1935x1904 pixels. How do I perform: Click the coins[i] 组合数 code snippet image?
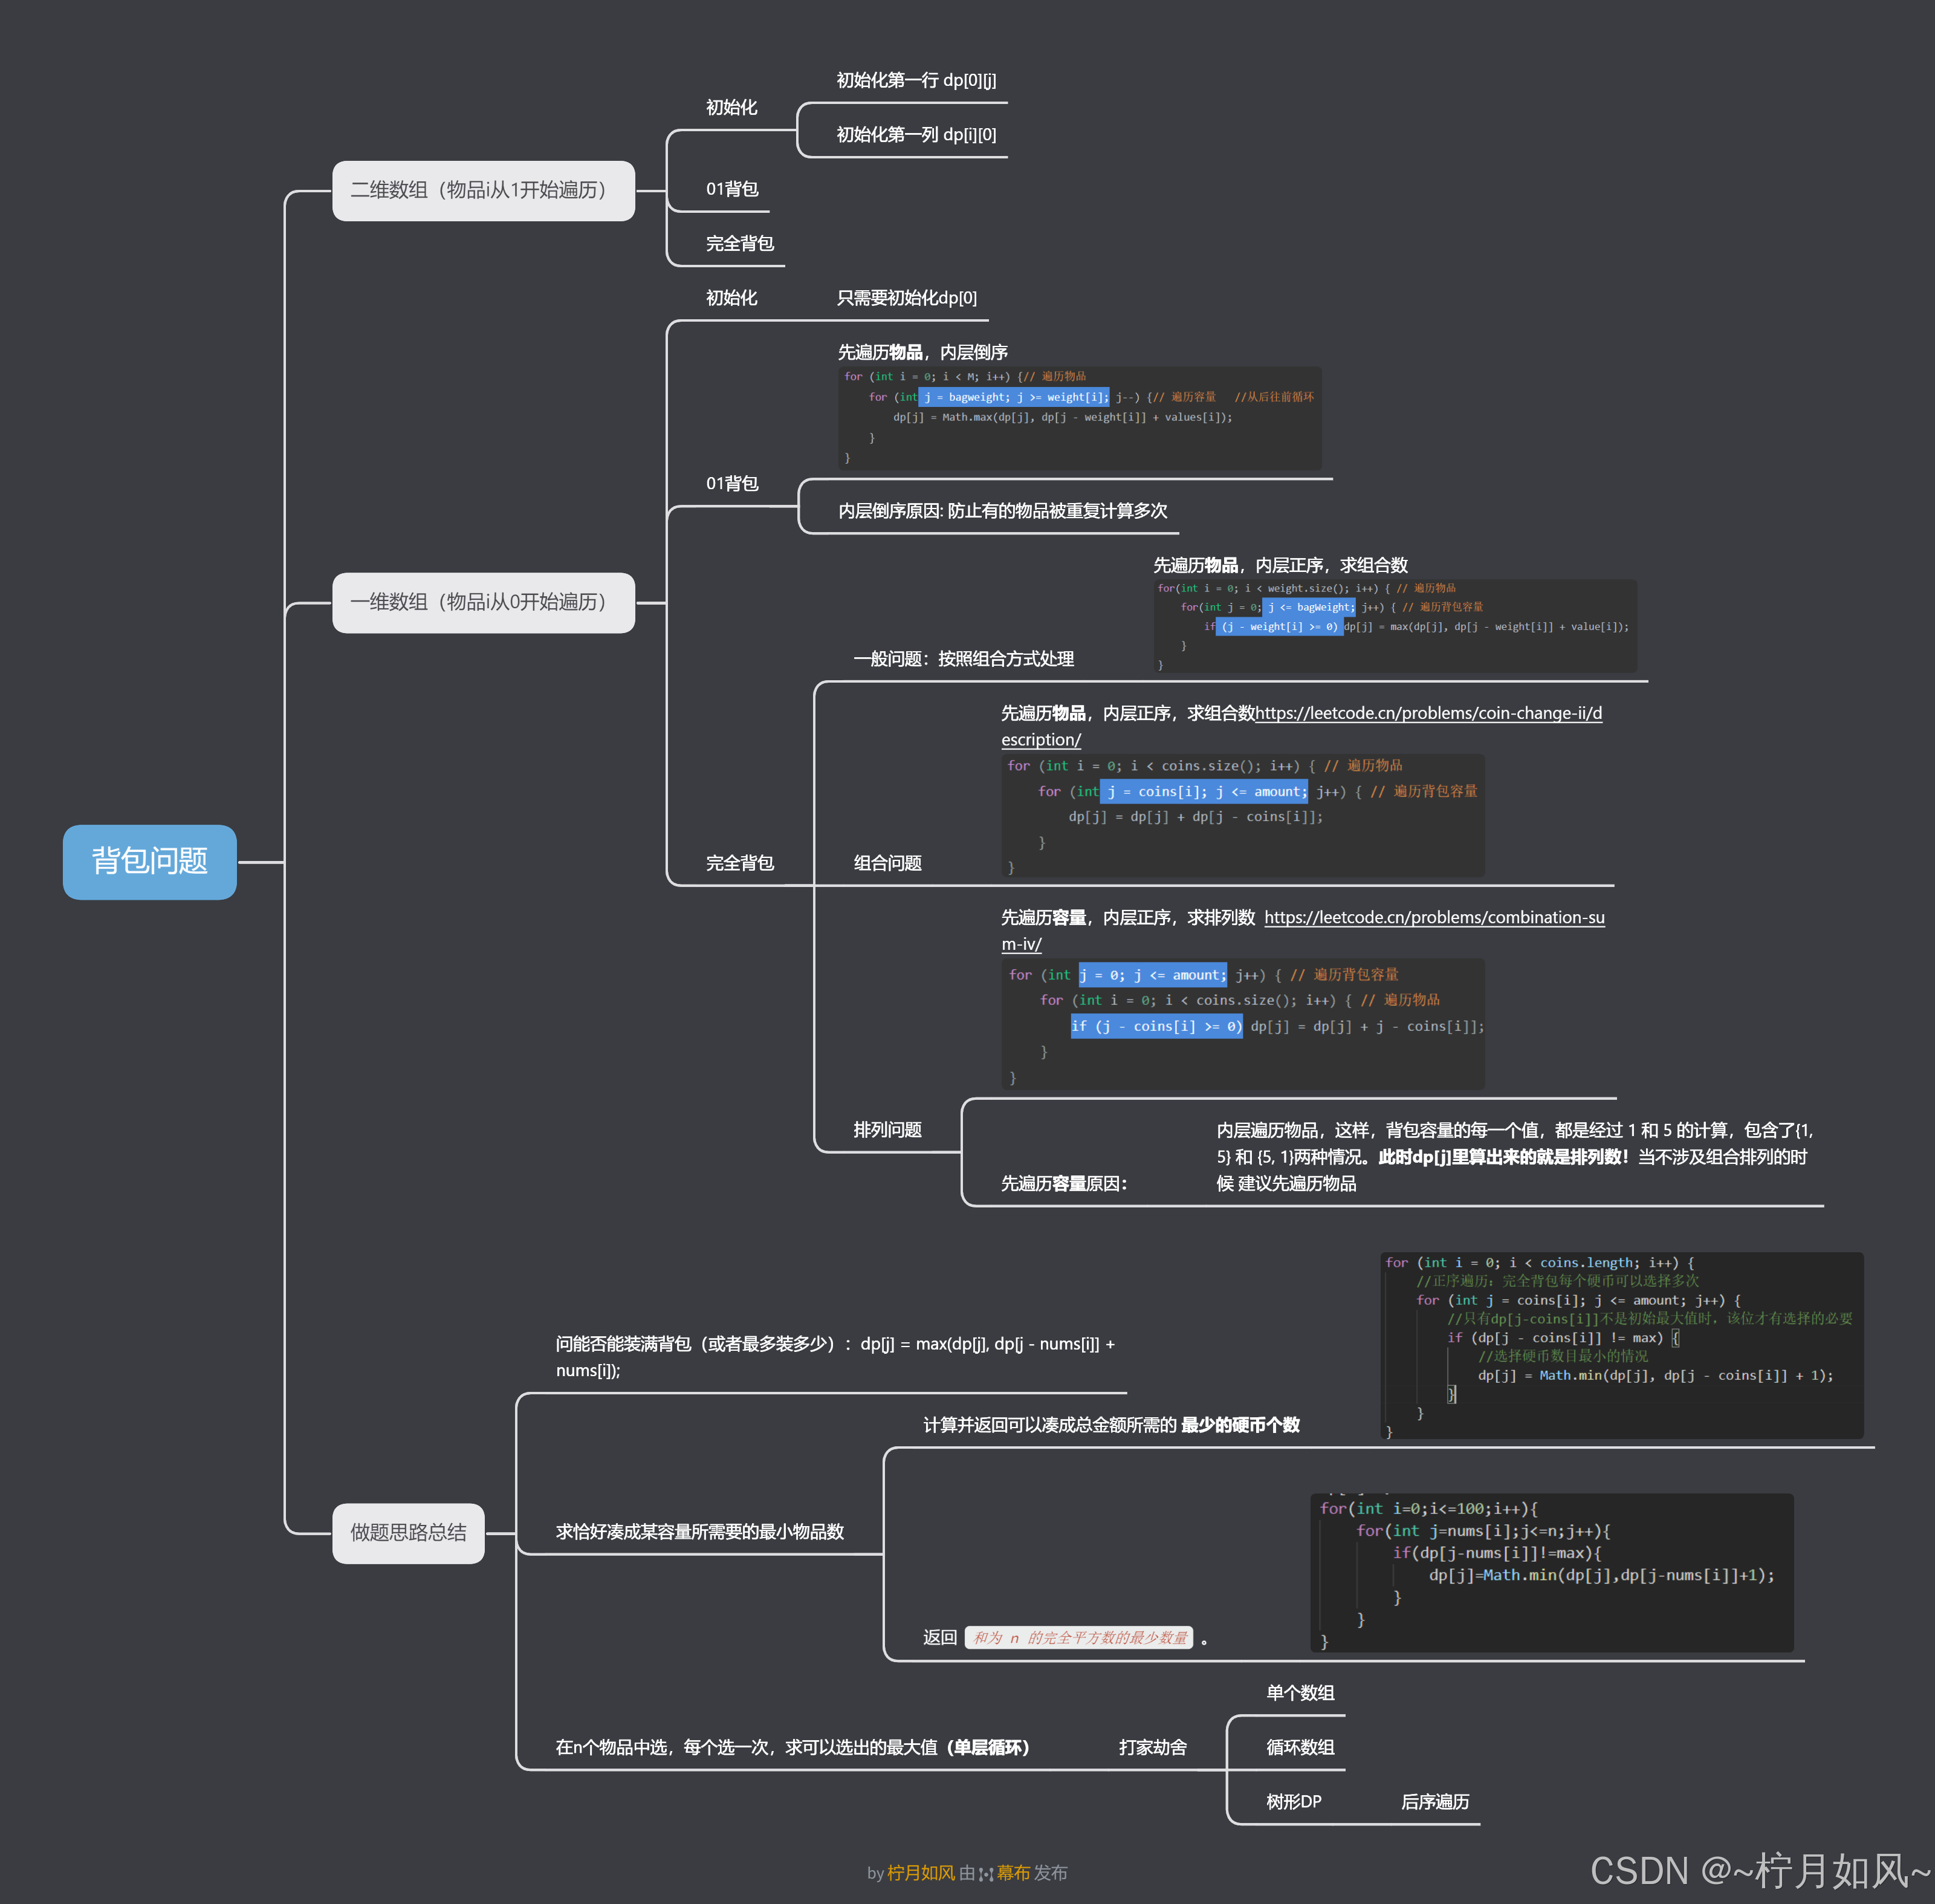1243,816
